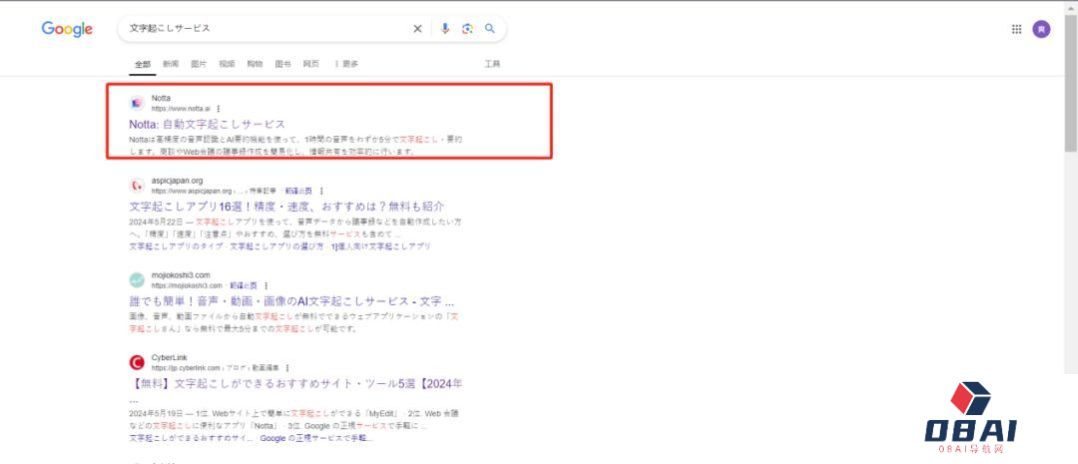Open three-dot menu for mojokoshi3 result
This screenshot has height=464, width=1078.
tap(266, 285)
